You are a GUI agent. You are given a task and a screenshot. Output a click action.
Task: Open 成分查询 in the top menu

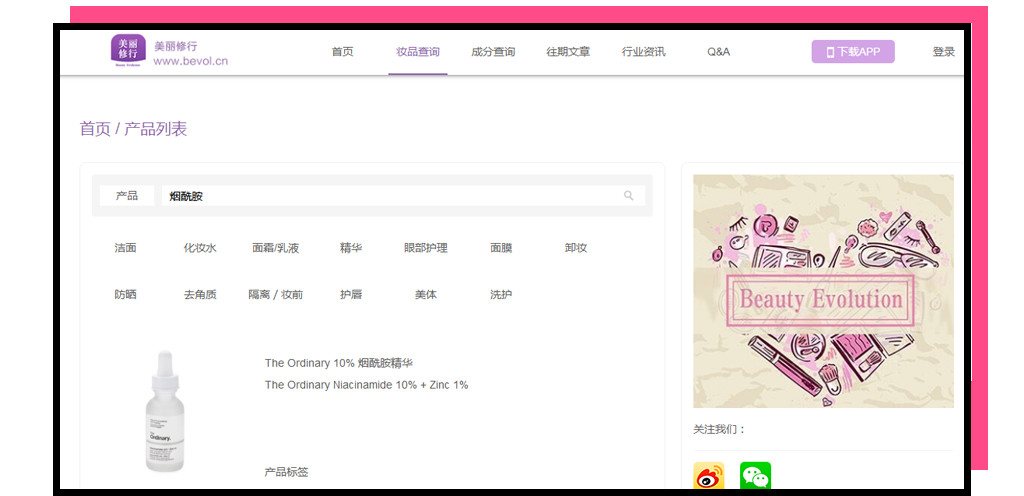tap(493, 52)
